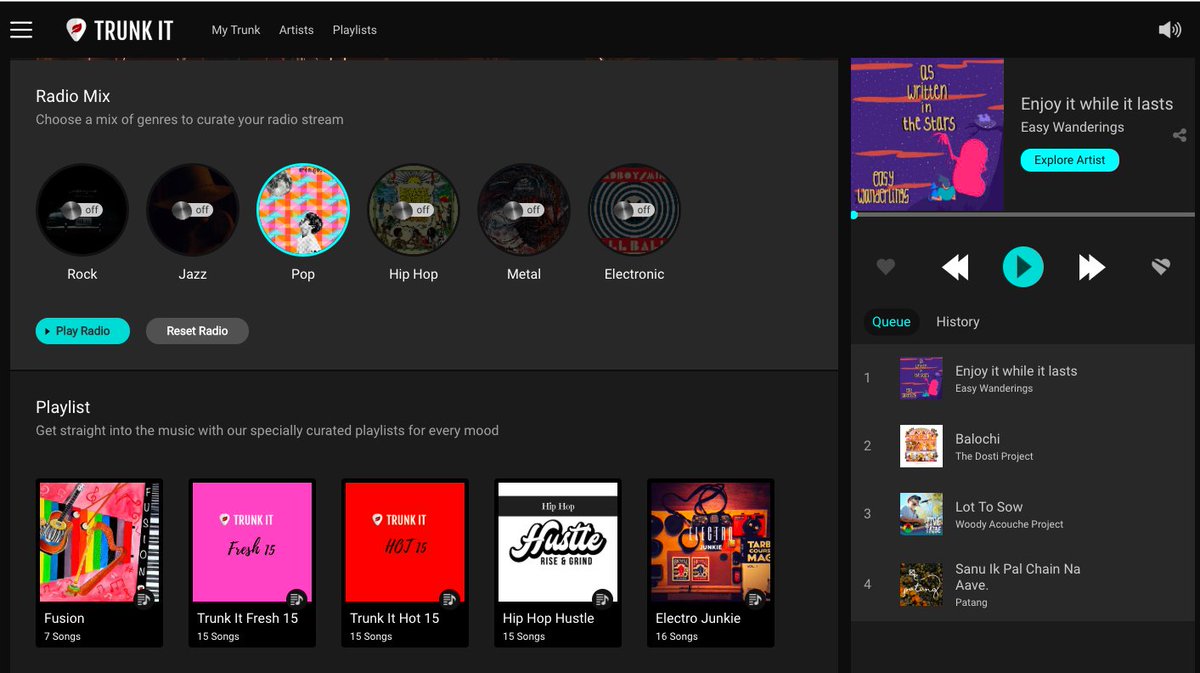This screenshot has width=1200, height=673.
Task: Go to Artists page
Action: tap(296, 30)
